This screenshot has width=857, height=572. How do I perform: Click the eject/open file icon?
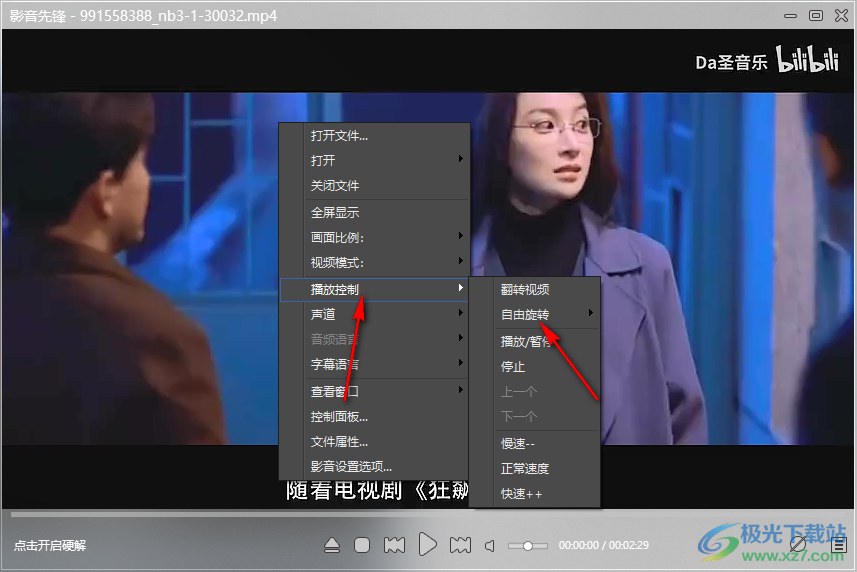[x=333, y=545]
